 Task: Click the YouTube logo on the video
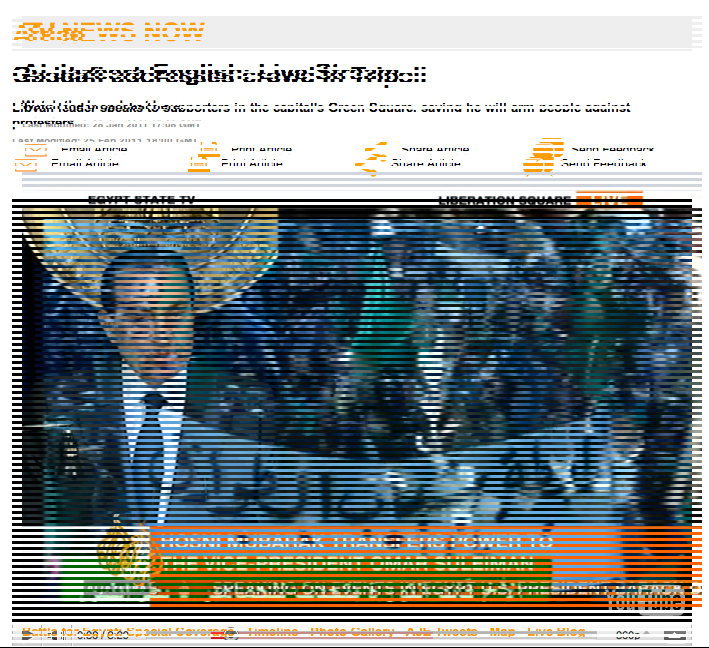[x=646, y=602]
